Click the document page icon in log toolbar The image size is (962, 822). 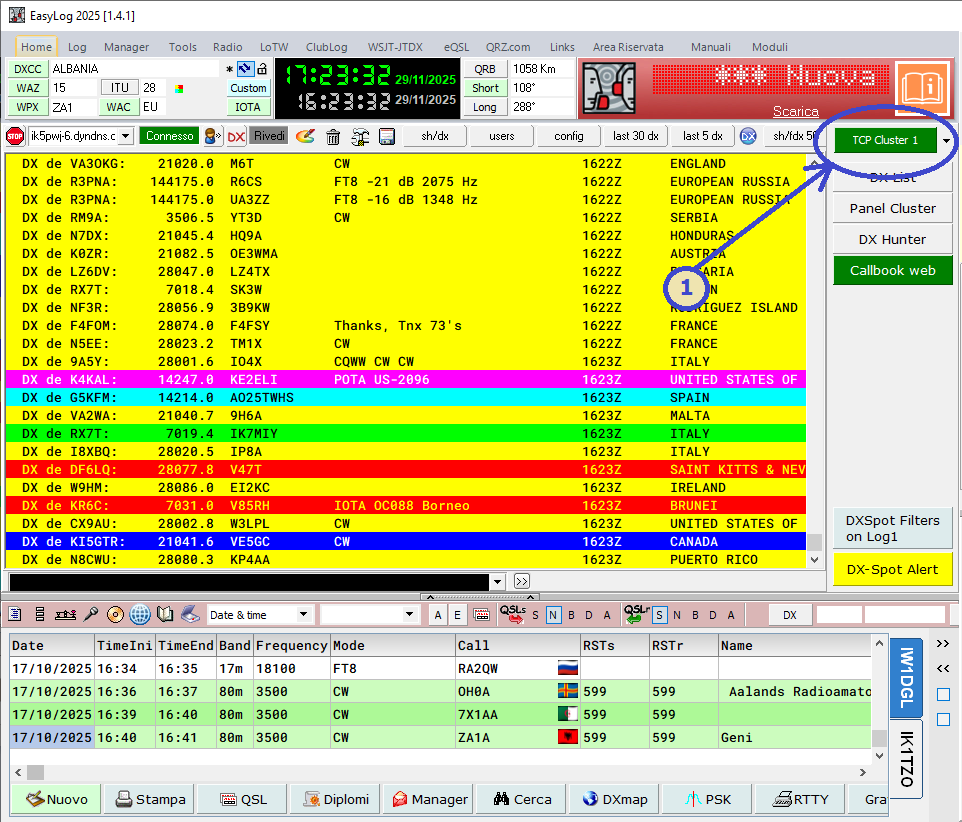(x=15, y=614)
